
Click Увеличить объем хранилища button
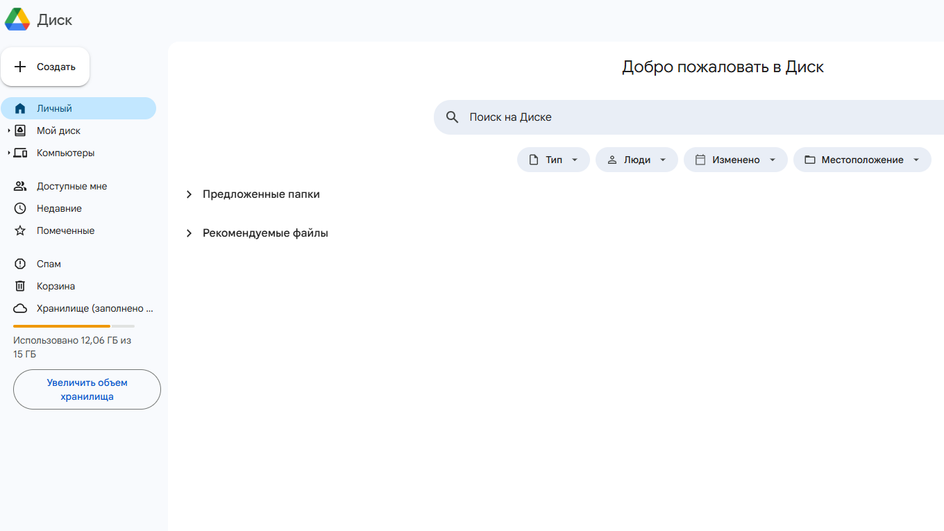[87, 390]
